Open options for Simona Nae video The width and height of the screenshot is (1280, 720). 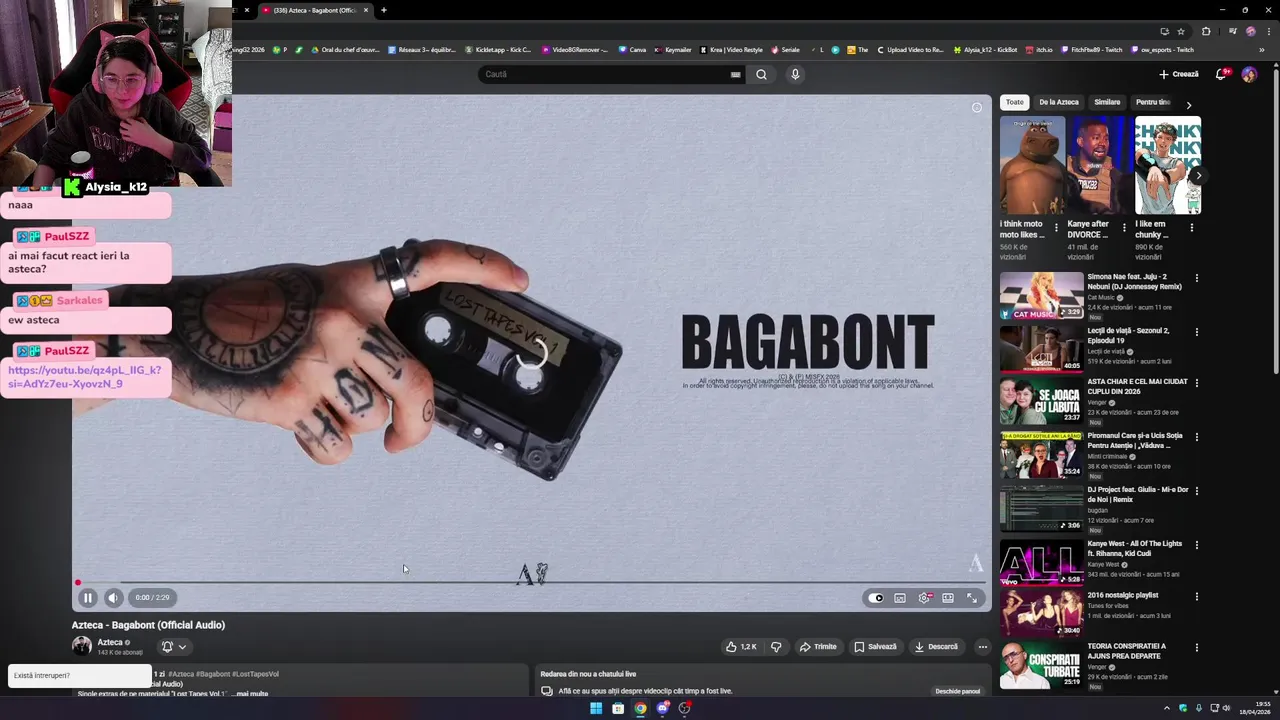tap(1197, 279)
